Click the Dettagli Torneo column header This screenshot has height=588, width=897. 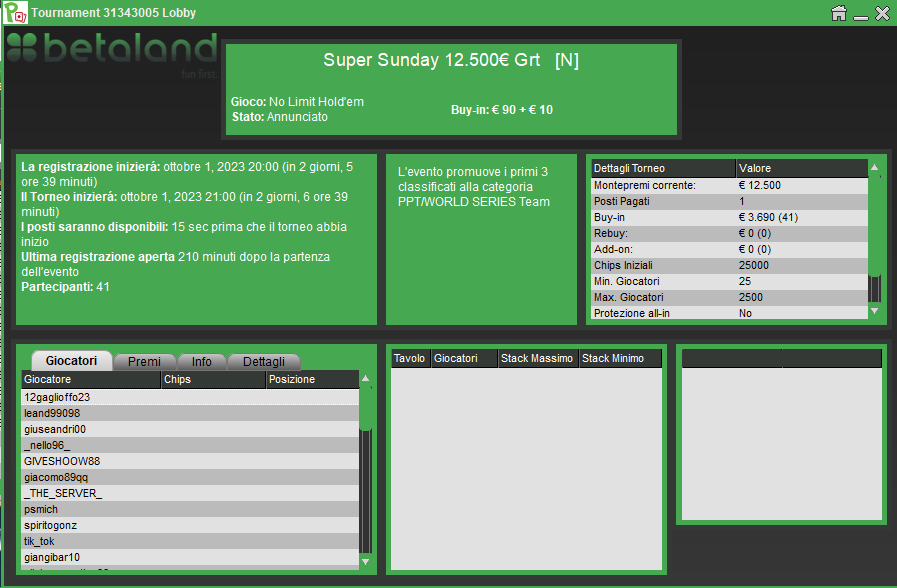pos(663,168)
